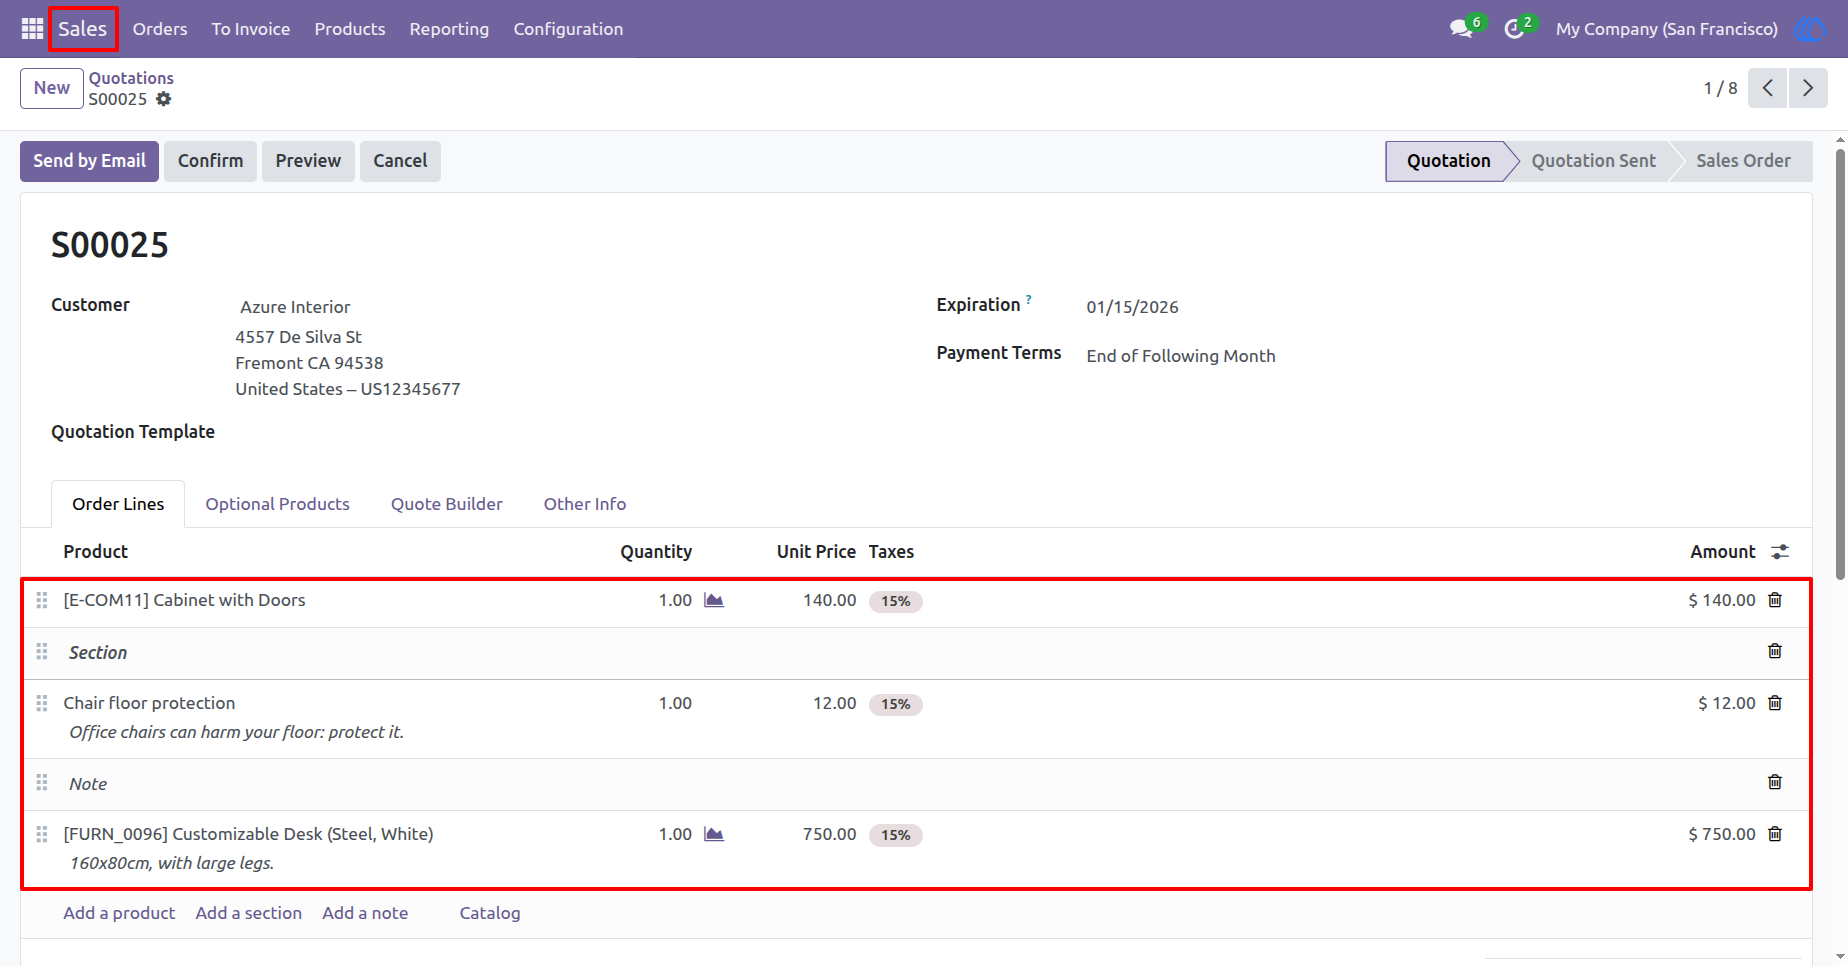Delete the Note line
The image size is (1848, 966).
(x=1775, y=782)
